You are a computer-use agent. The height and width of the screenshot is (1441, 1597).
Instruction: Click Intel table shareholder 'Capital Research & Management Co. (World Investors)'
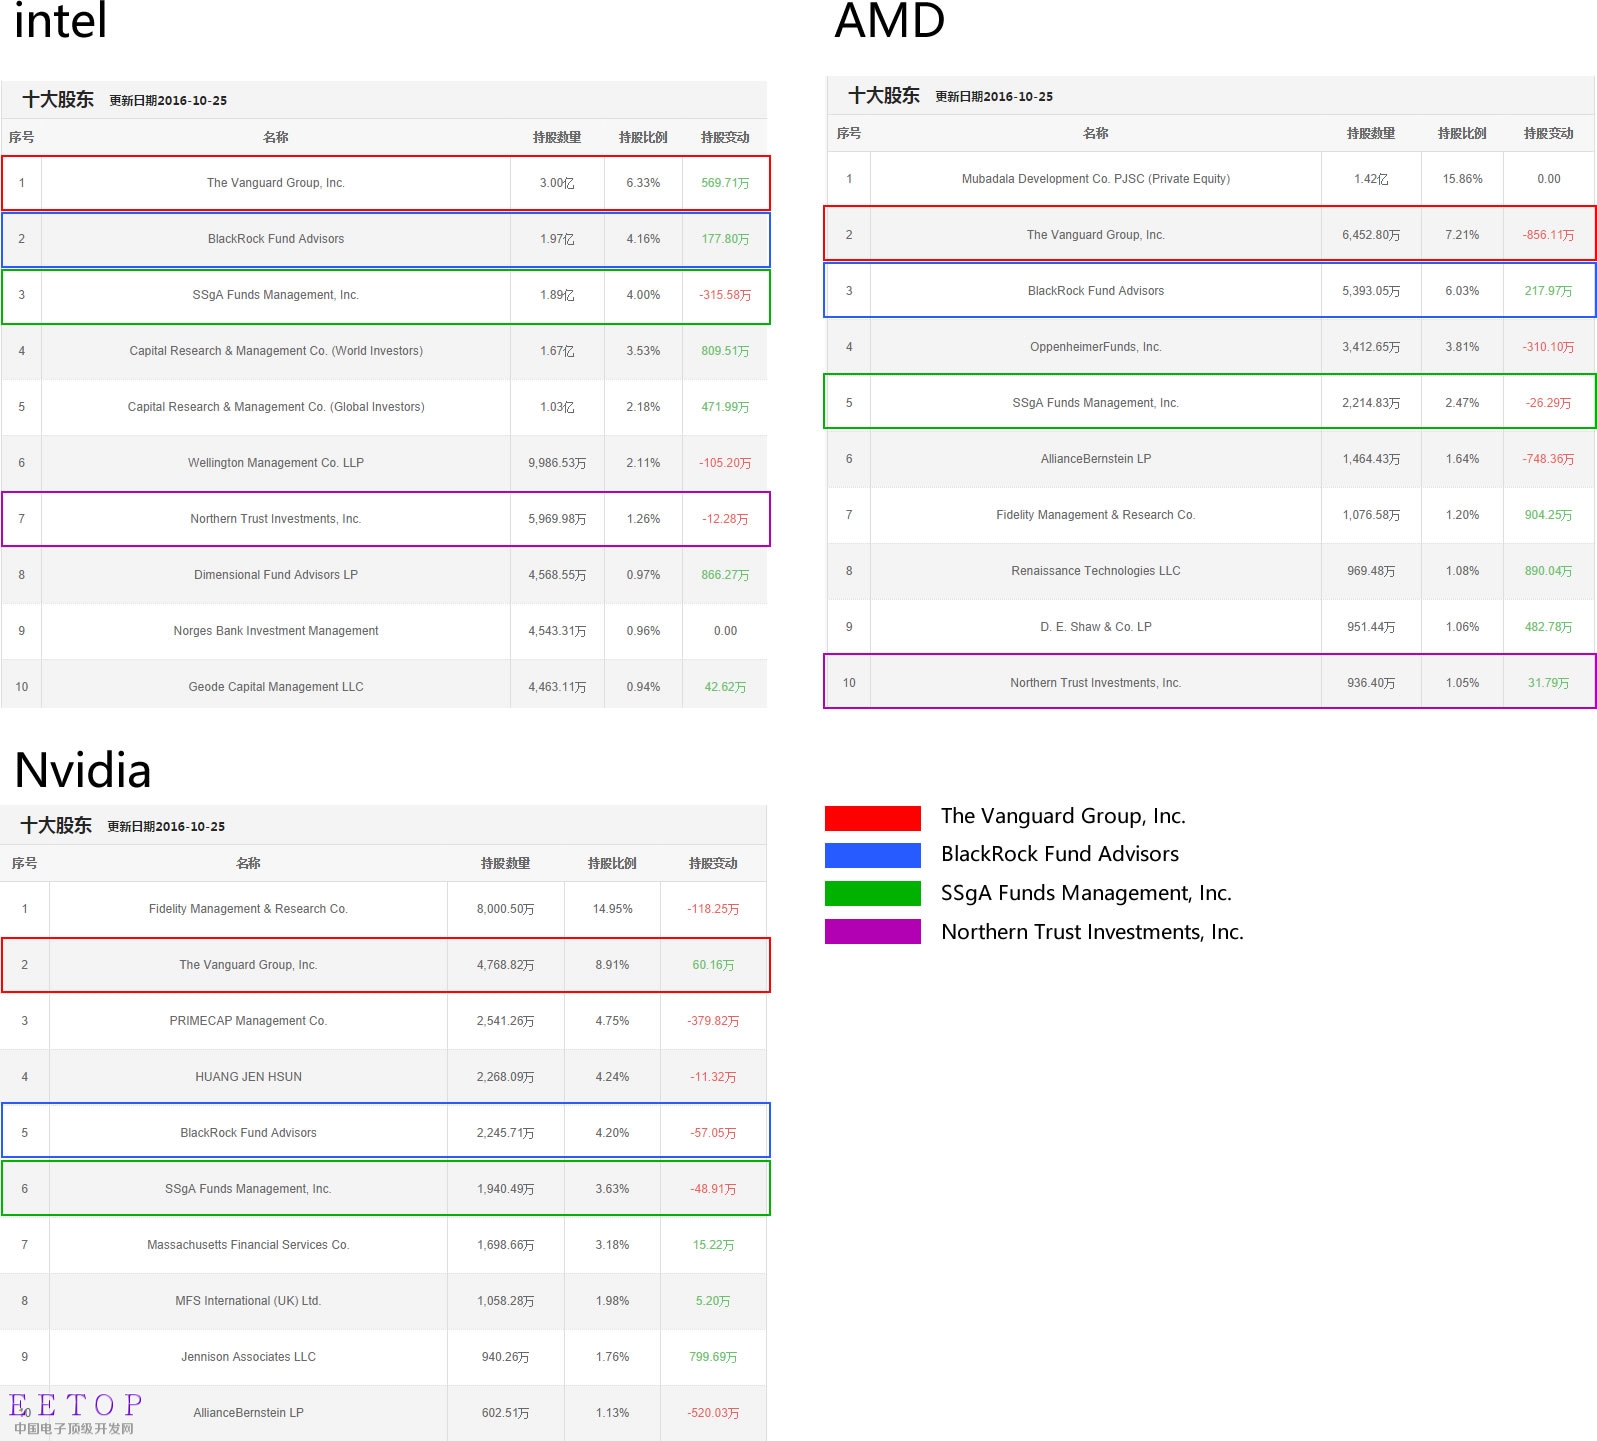point(276,351)
